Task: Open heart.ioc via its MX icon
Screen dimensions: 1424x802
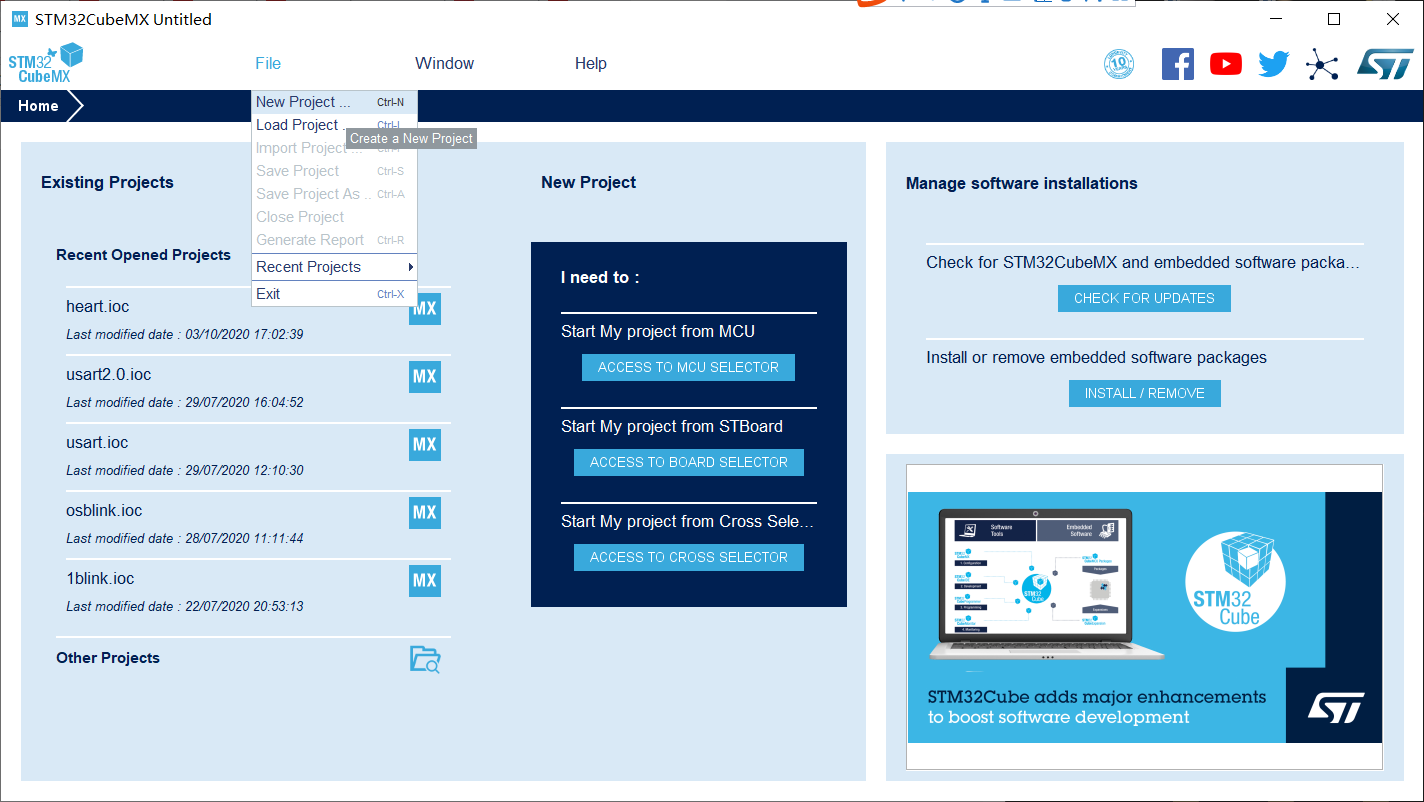Action: tap(425, 309)
